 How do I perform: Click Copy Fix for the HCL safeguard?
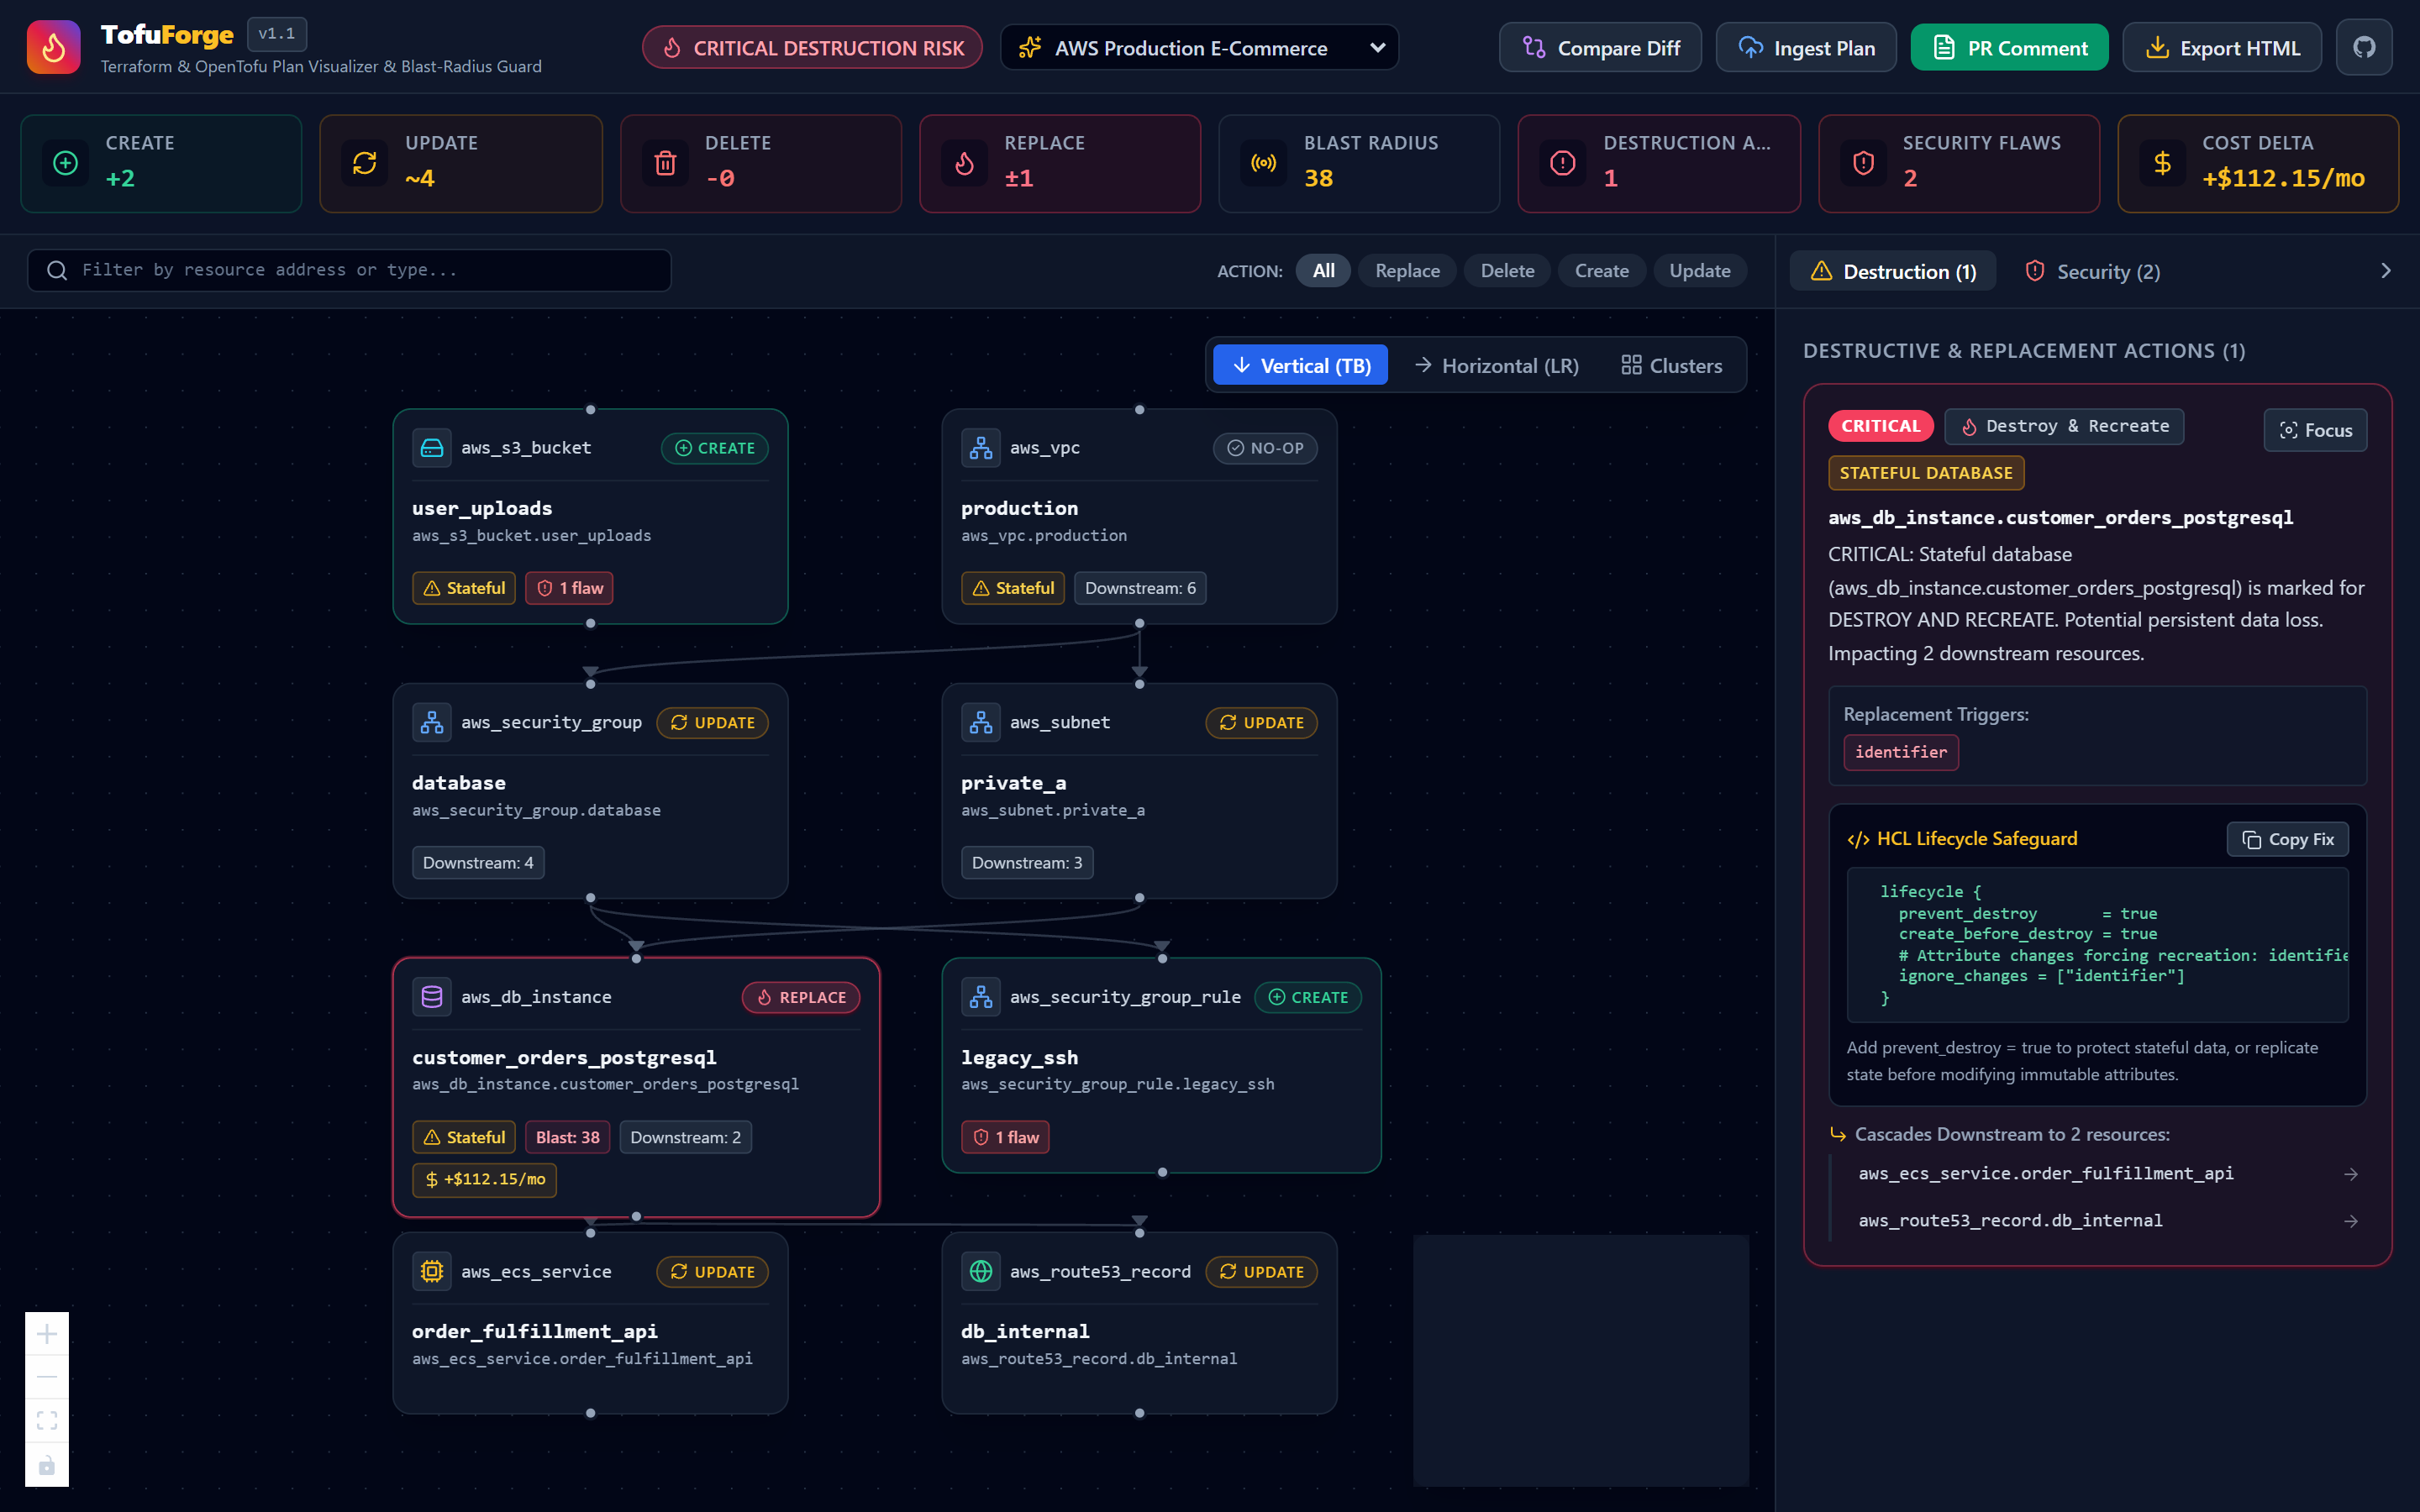coord(2287,839)
